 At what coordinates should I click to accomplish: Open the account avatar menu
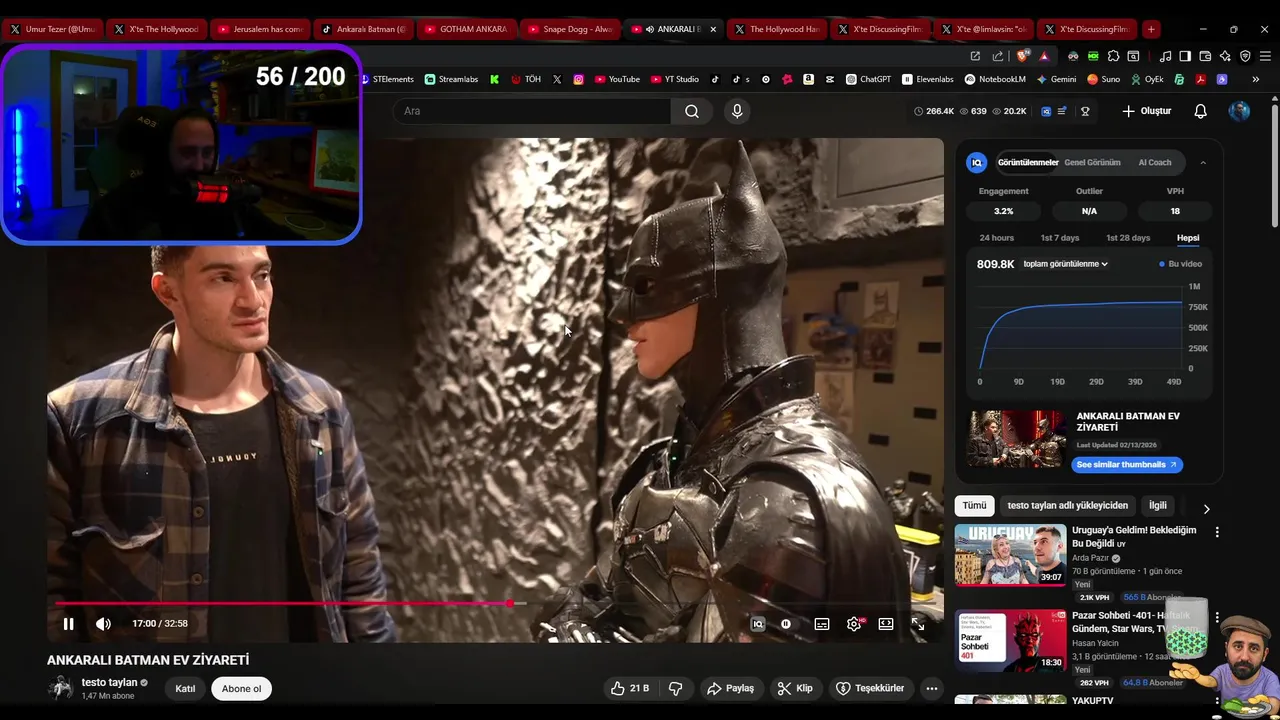tap(1239, 111)
